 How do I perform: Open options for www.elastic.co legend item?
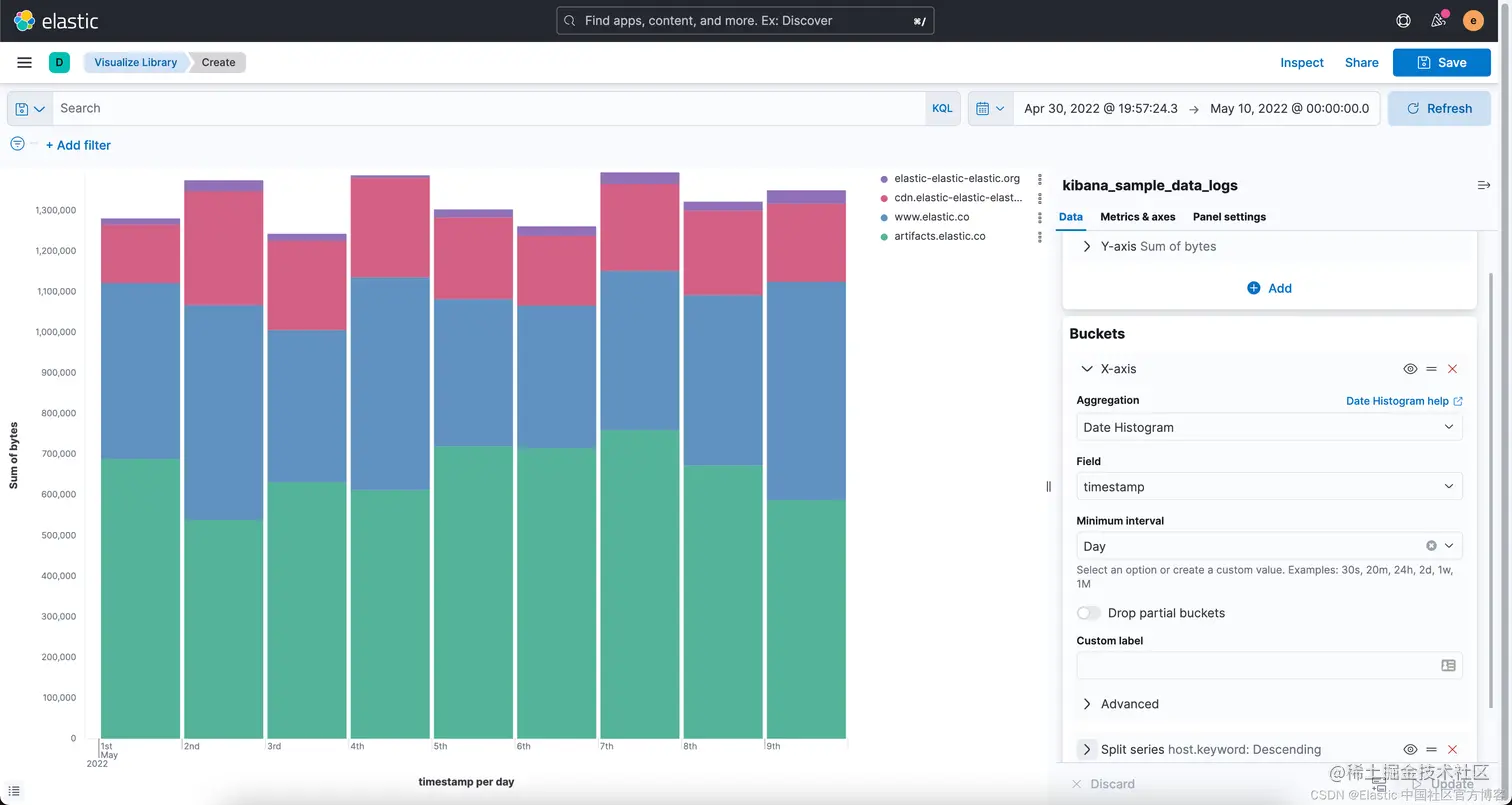[1040, 217]
